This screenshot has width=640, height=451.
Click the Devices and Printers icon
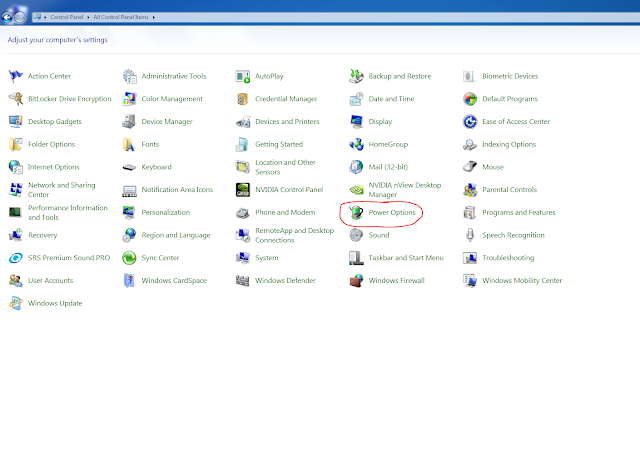coord(243,122)
